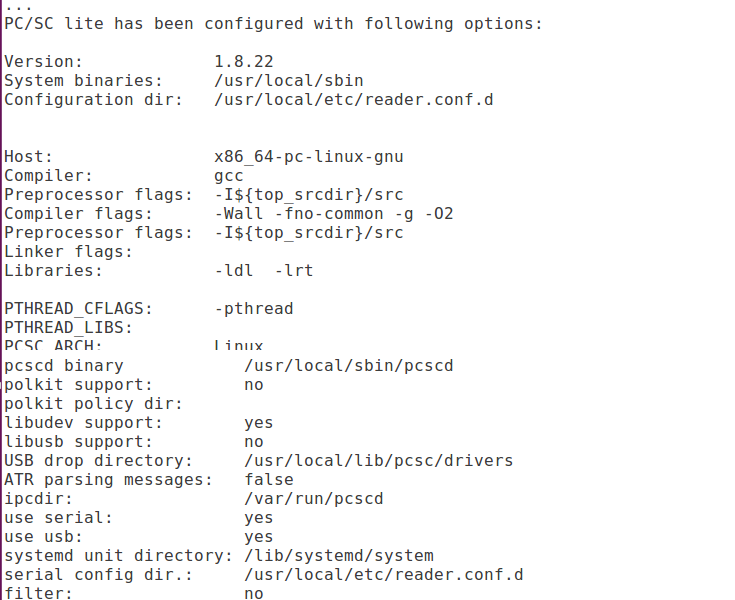Click the polkit policy dir label

click(93, 404)
